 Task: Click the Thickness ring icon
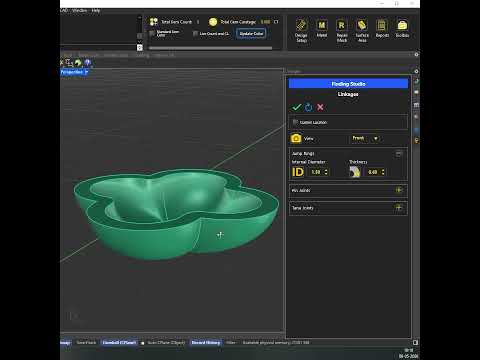click(x=355, y=172)
